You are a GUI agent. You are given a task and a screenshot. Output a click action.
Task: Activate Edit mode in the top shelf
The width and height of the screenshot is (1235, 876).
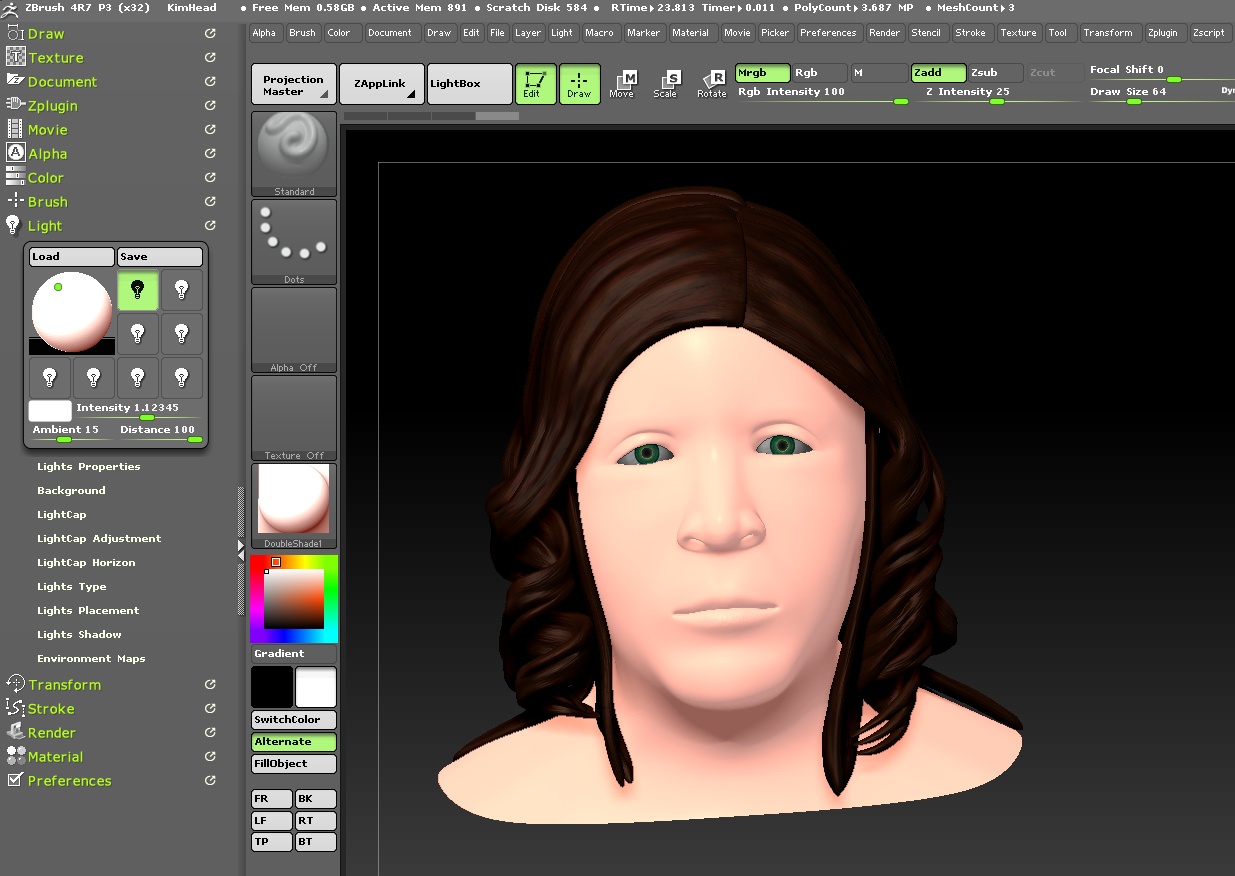pyautogui.click(x=535, y=84)
